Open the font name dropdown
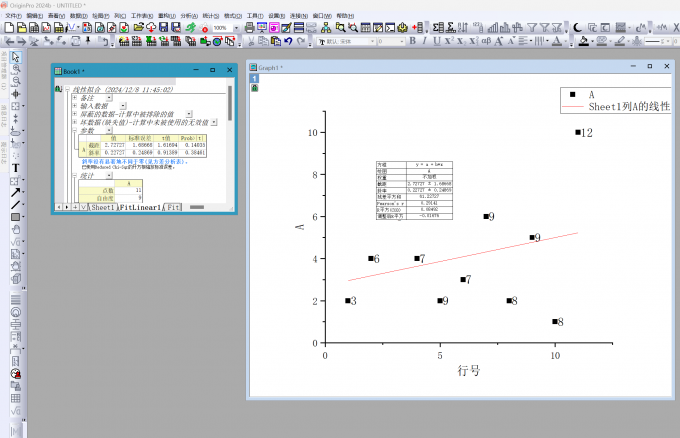This screenshot has height=438, width=680. pos(372,41)
